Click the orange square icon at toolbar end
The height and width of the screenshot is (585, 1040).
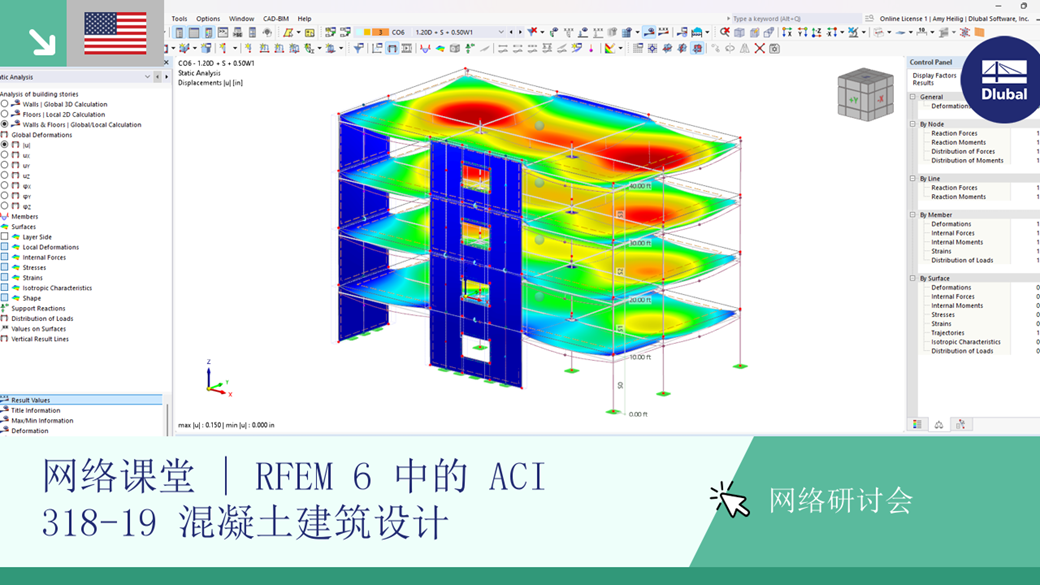point(980,32)
